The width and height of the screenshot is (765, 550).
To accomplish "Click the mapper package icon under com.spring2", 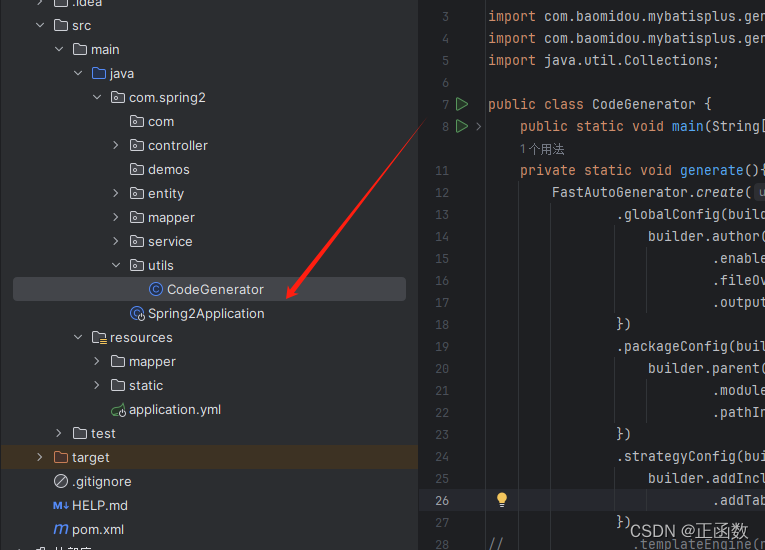I will point(137,217).
